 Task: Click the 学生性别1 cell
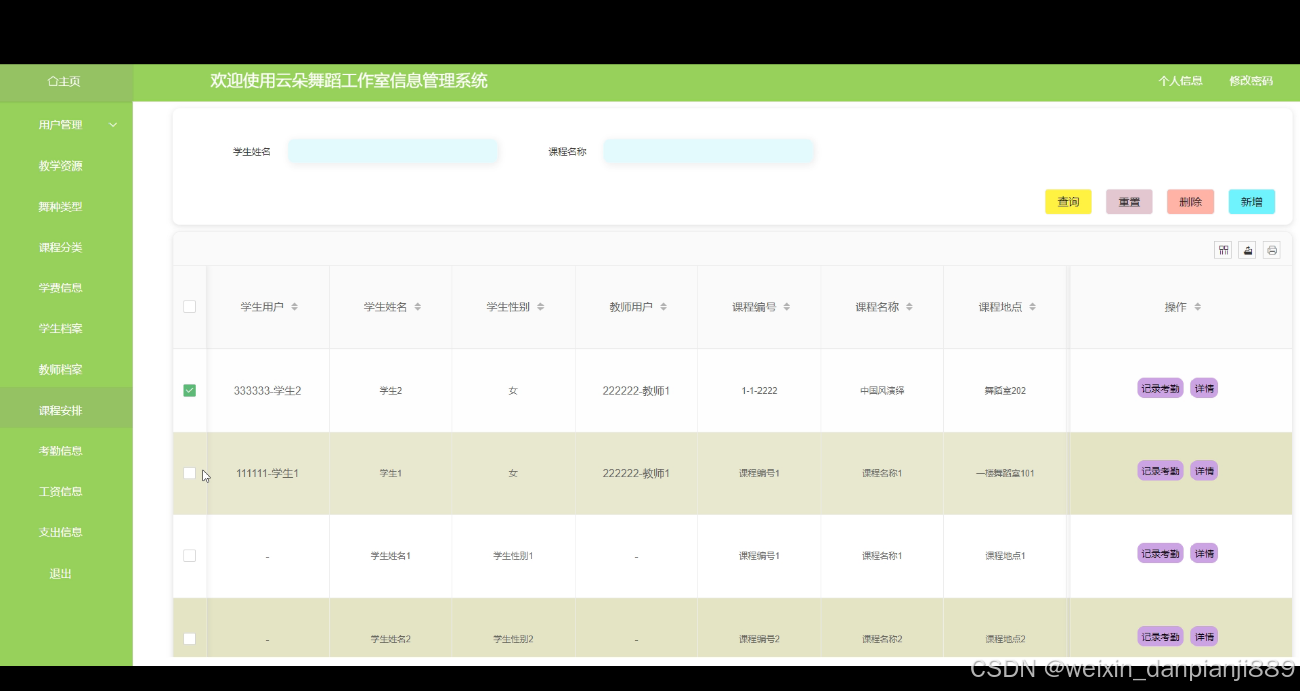[x=513, y=556]
